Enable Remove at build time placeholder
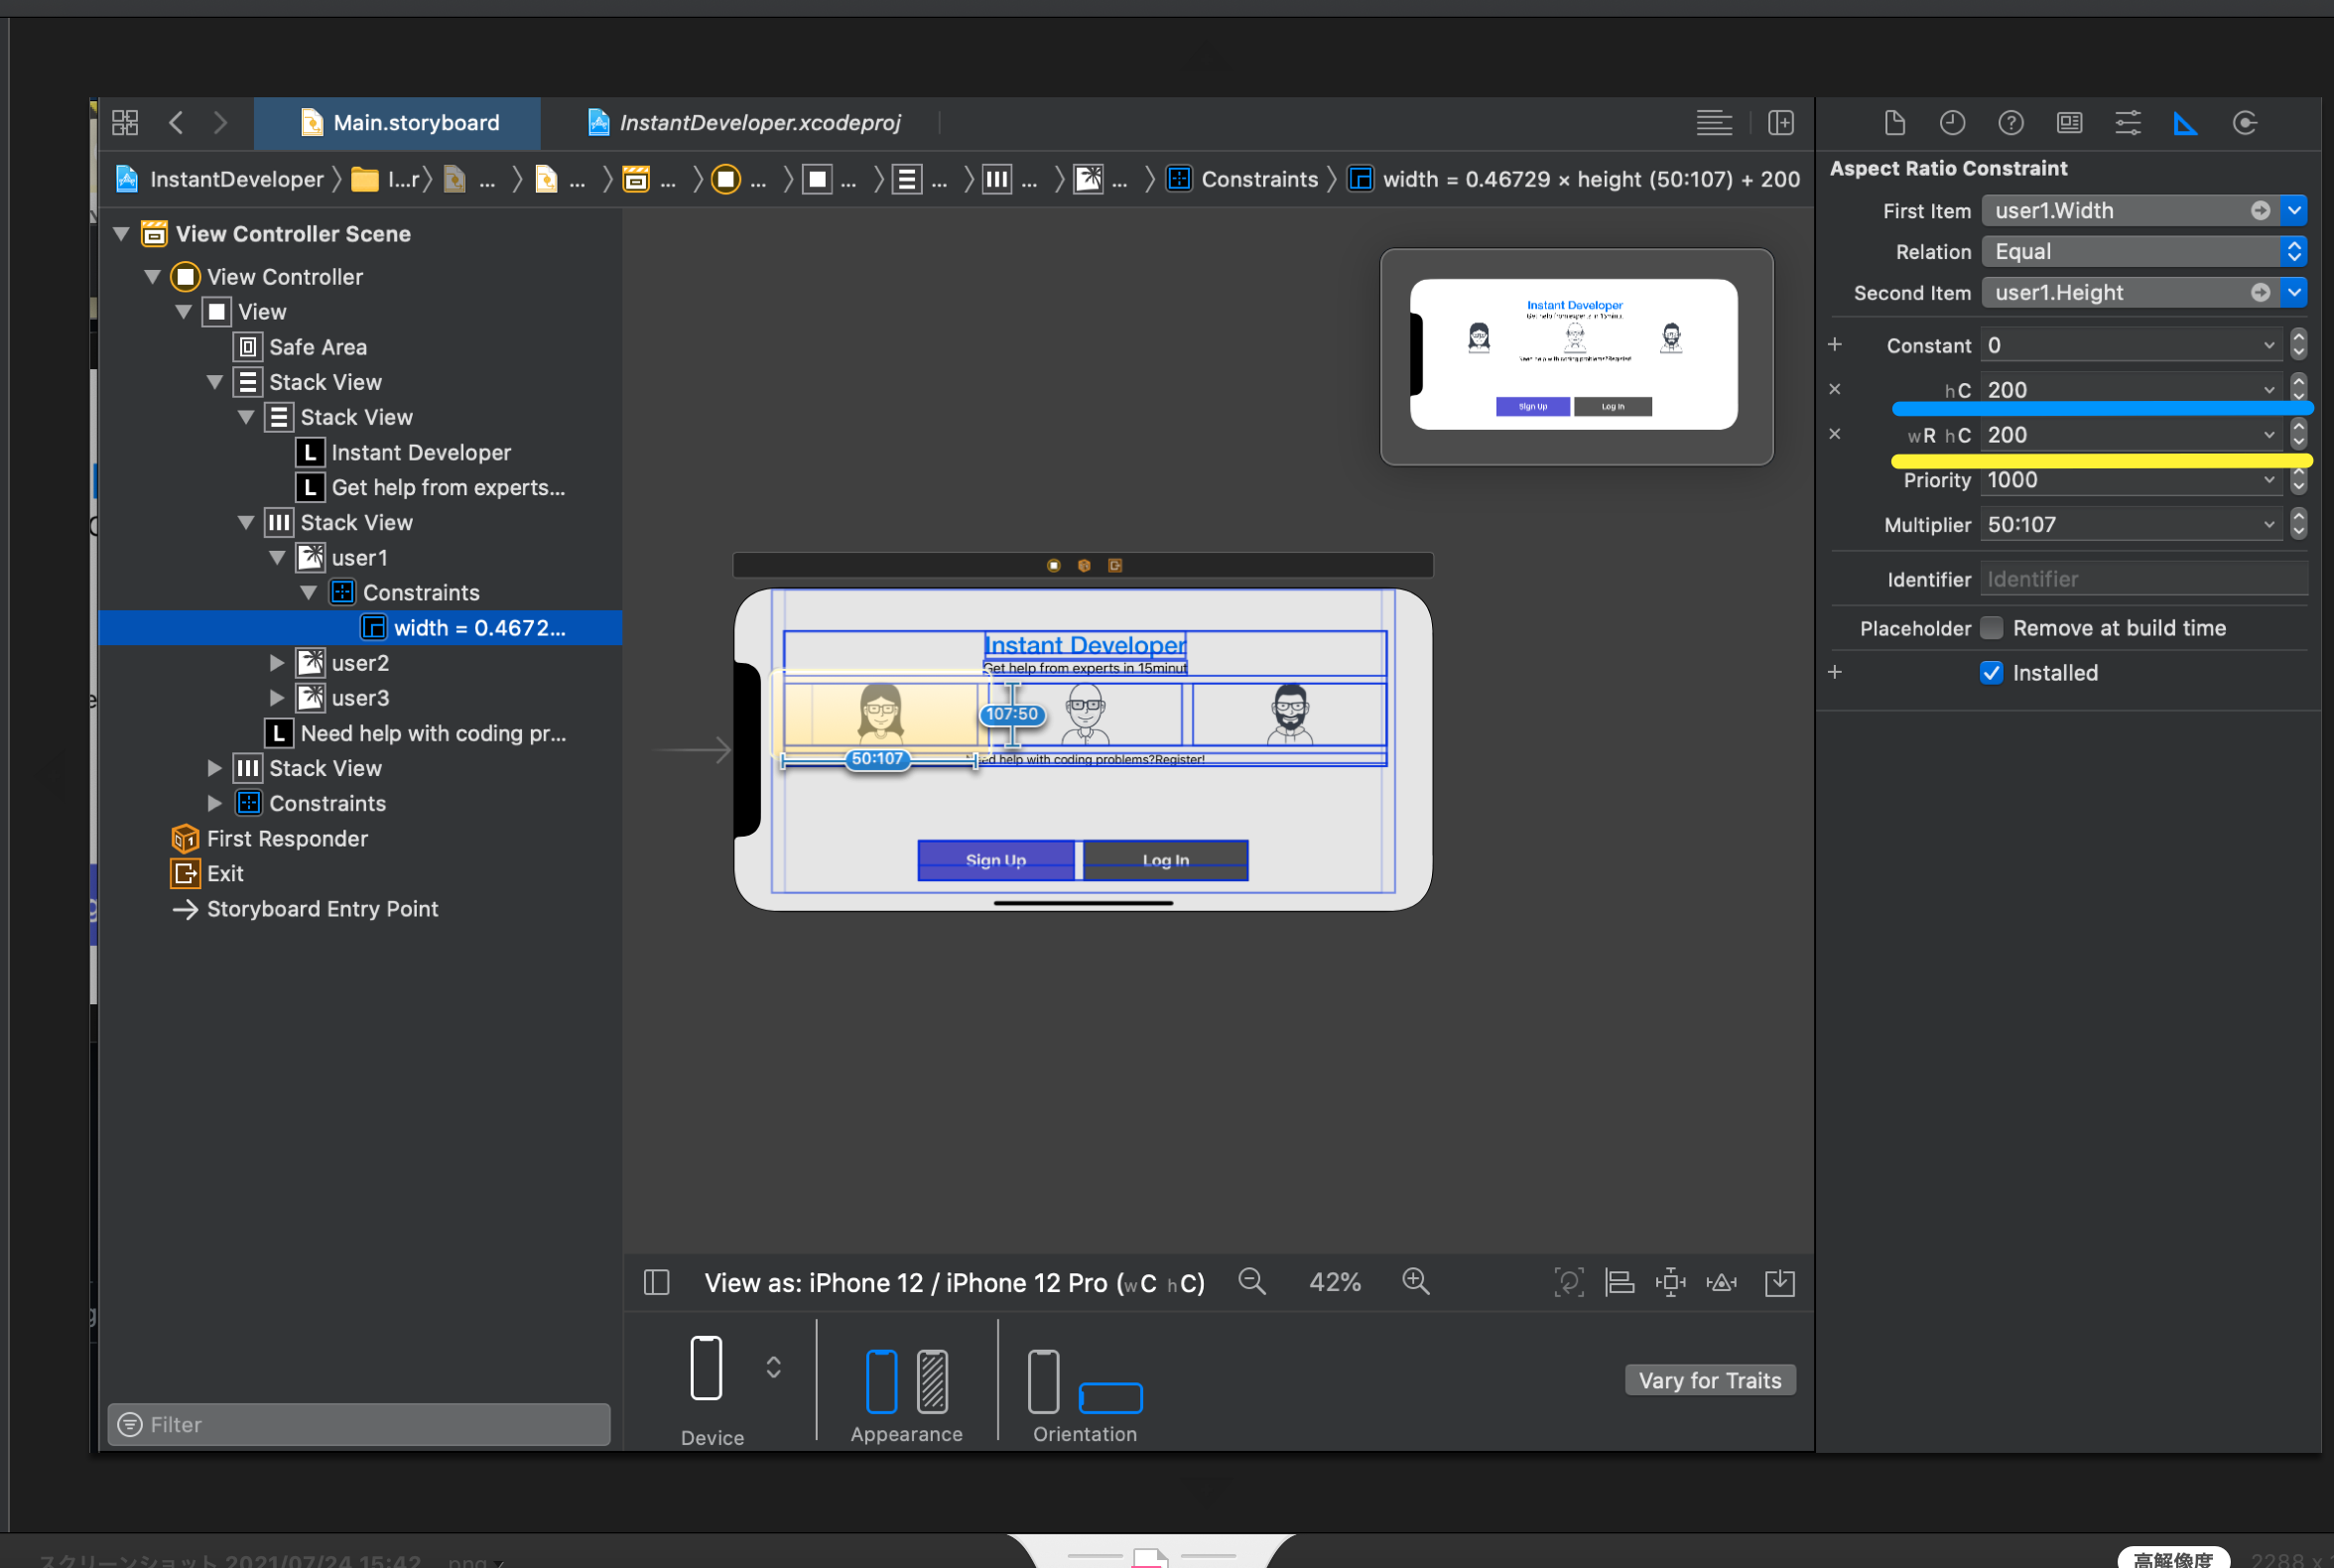 (1991, 628)
